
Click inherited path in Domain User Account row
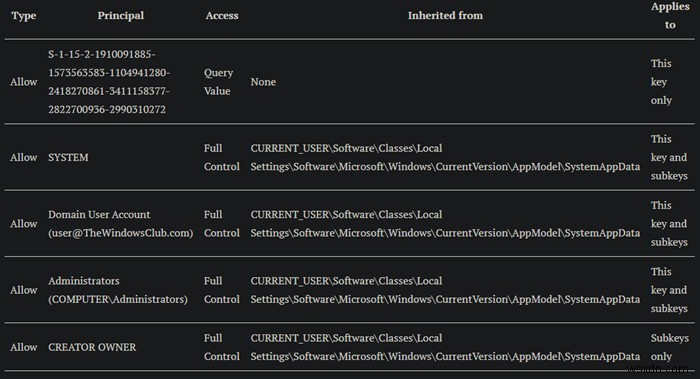click(445, 224)
